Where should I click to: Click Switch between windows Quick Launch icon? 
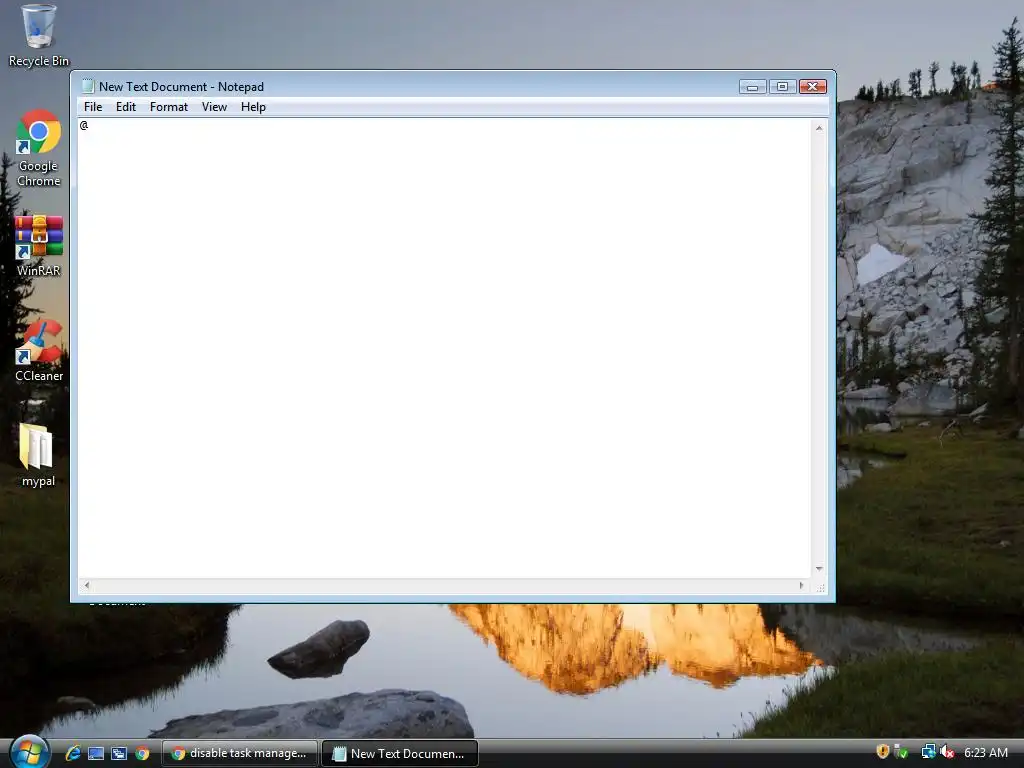(119, 753)
